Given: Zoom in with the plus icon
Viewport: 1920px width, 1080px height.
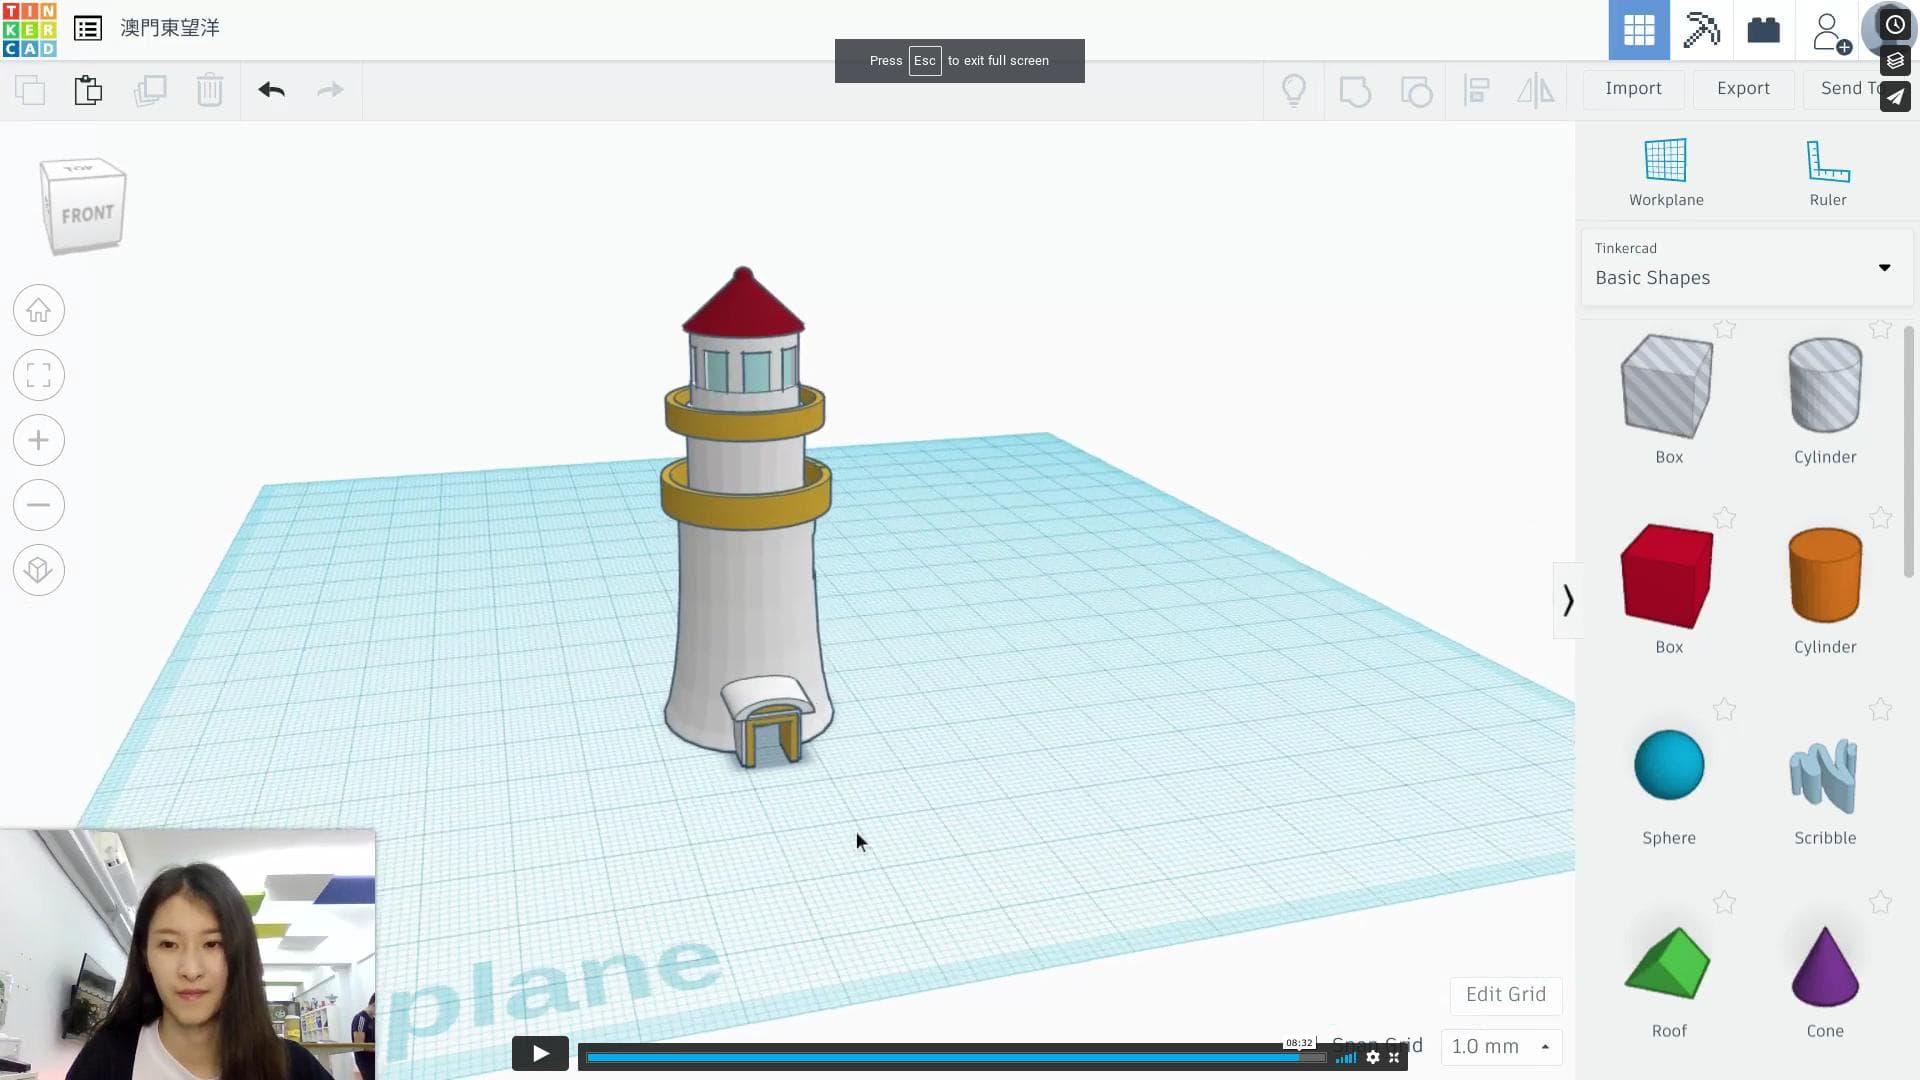Looking at the screenshot, I should point(39,441).
